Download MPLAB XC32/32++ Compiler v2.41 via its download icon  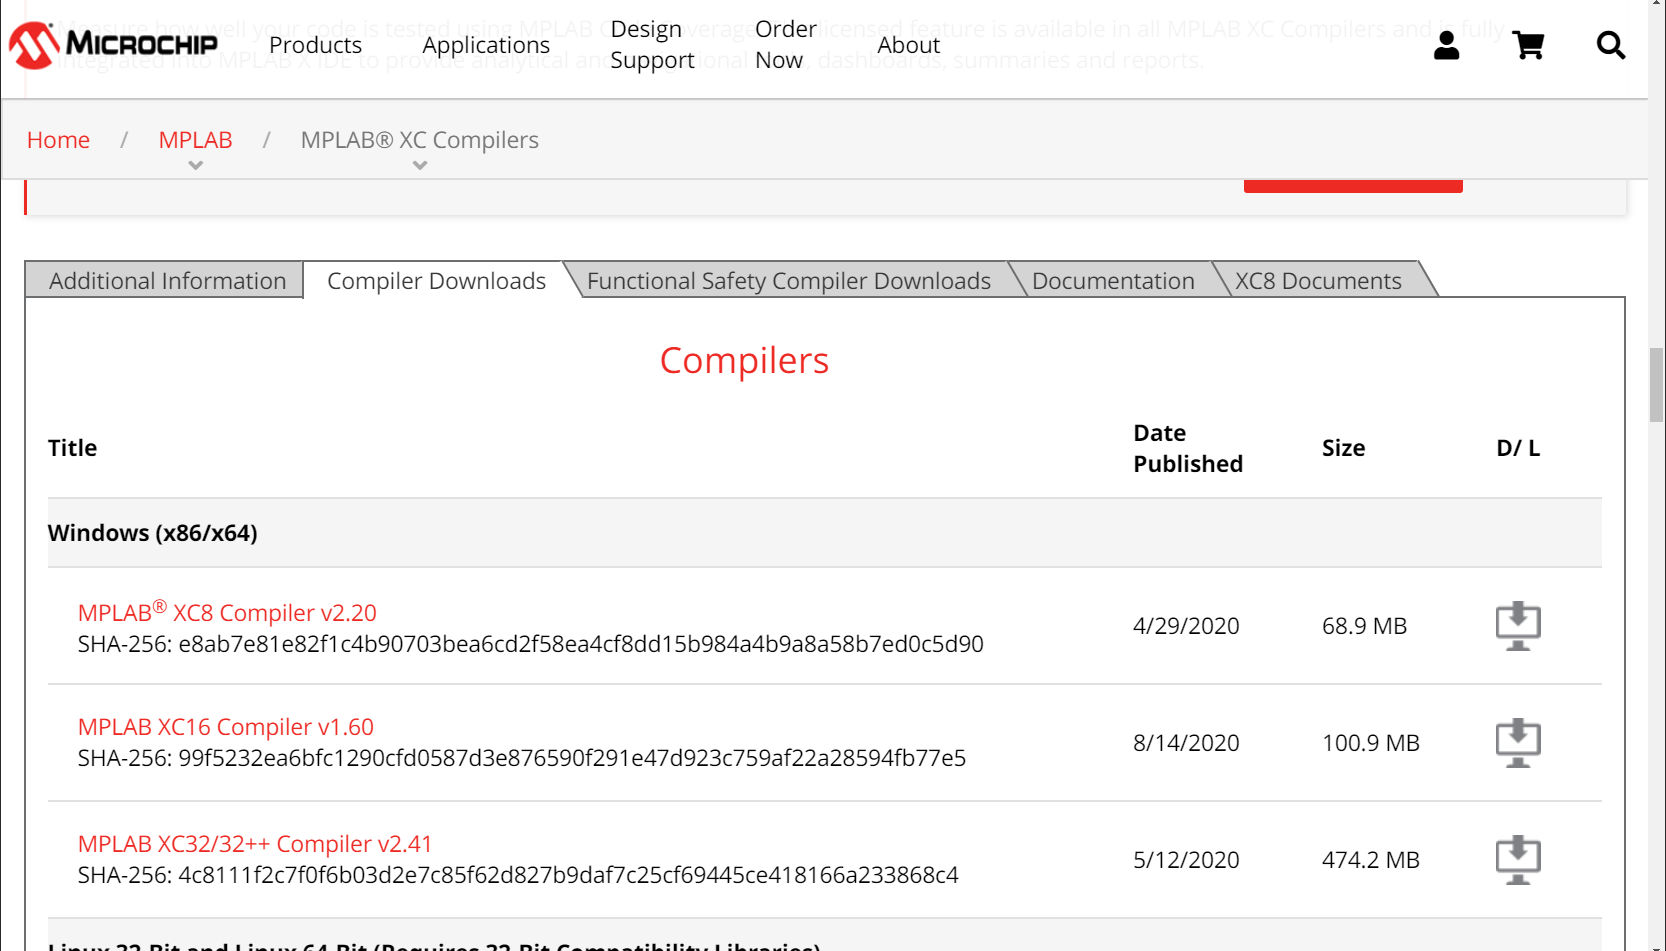coord(1518,858)
